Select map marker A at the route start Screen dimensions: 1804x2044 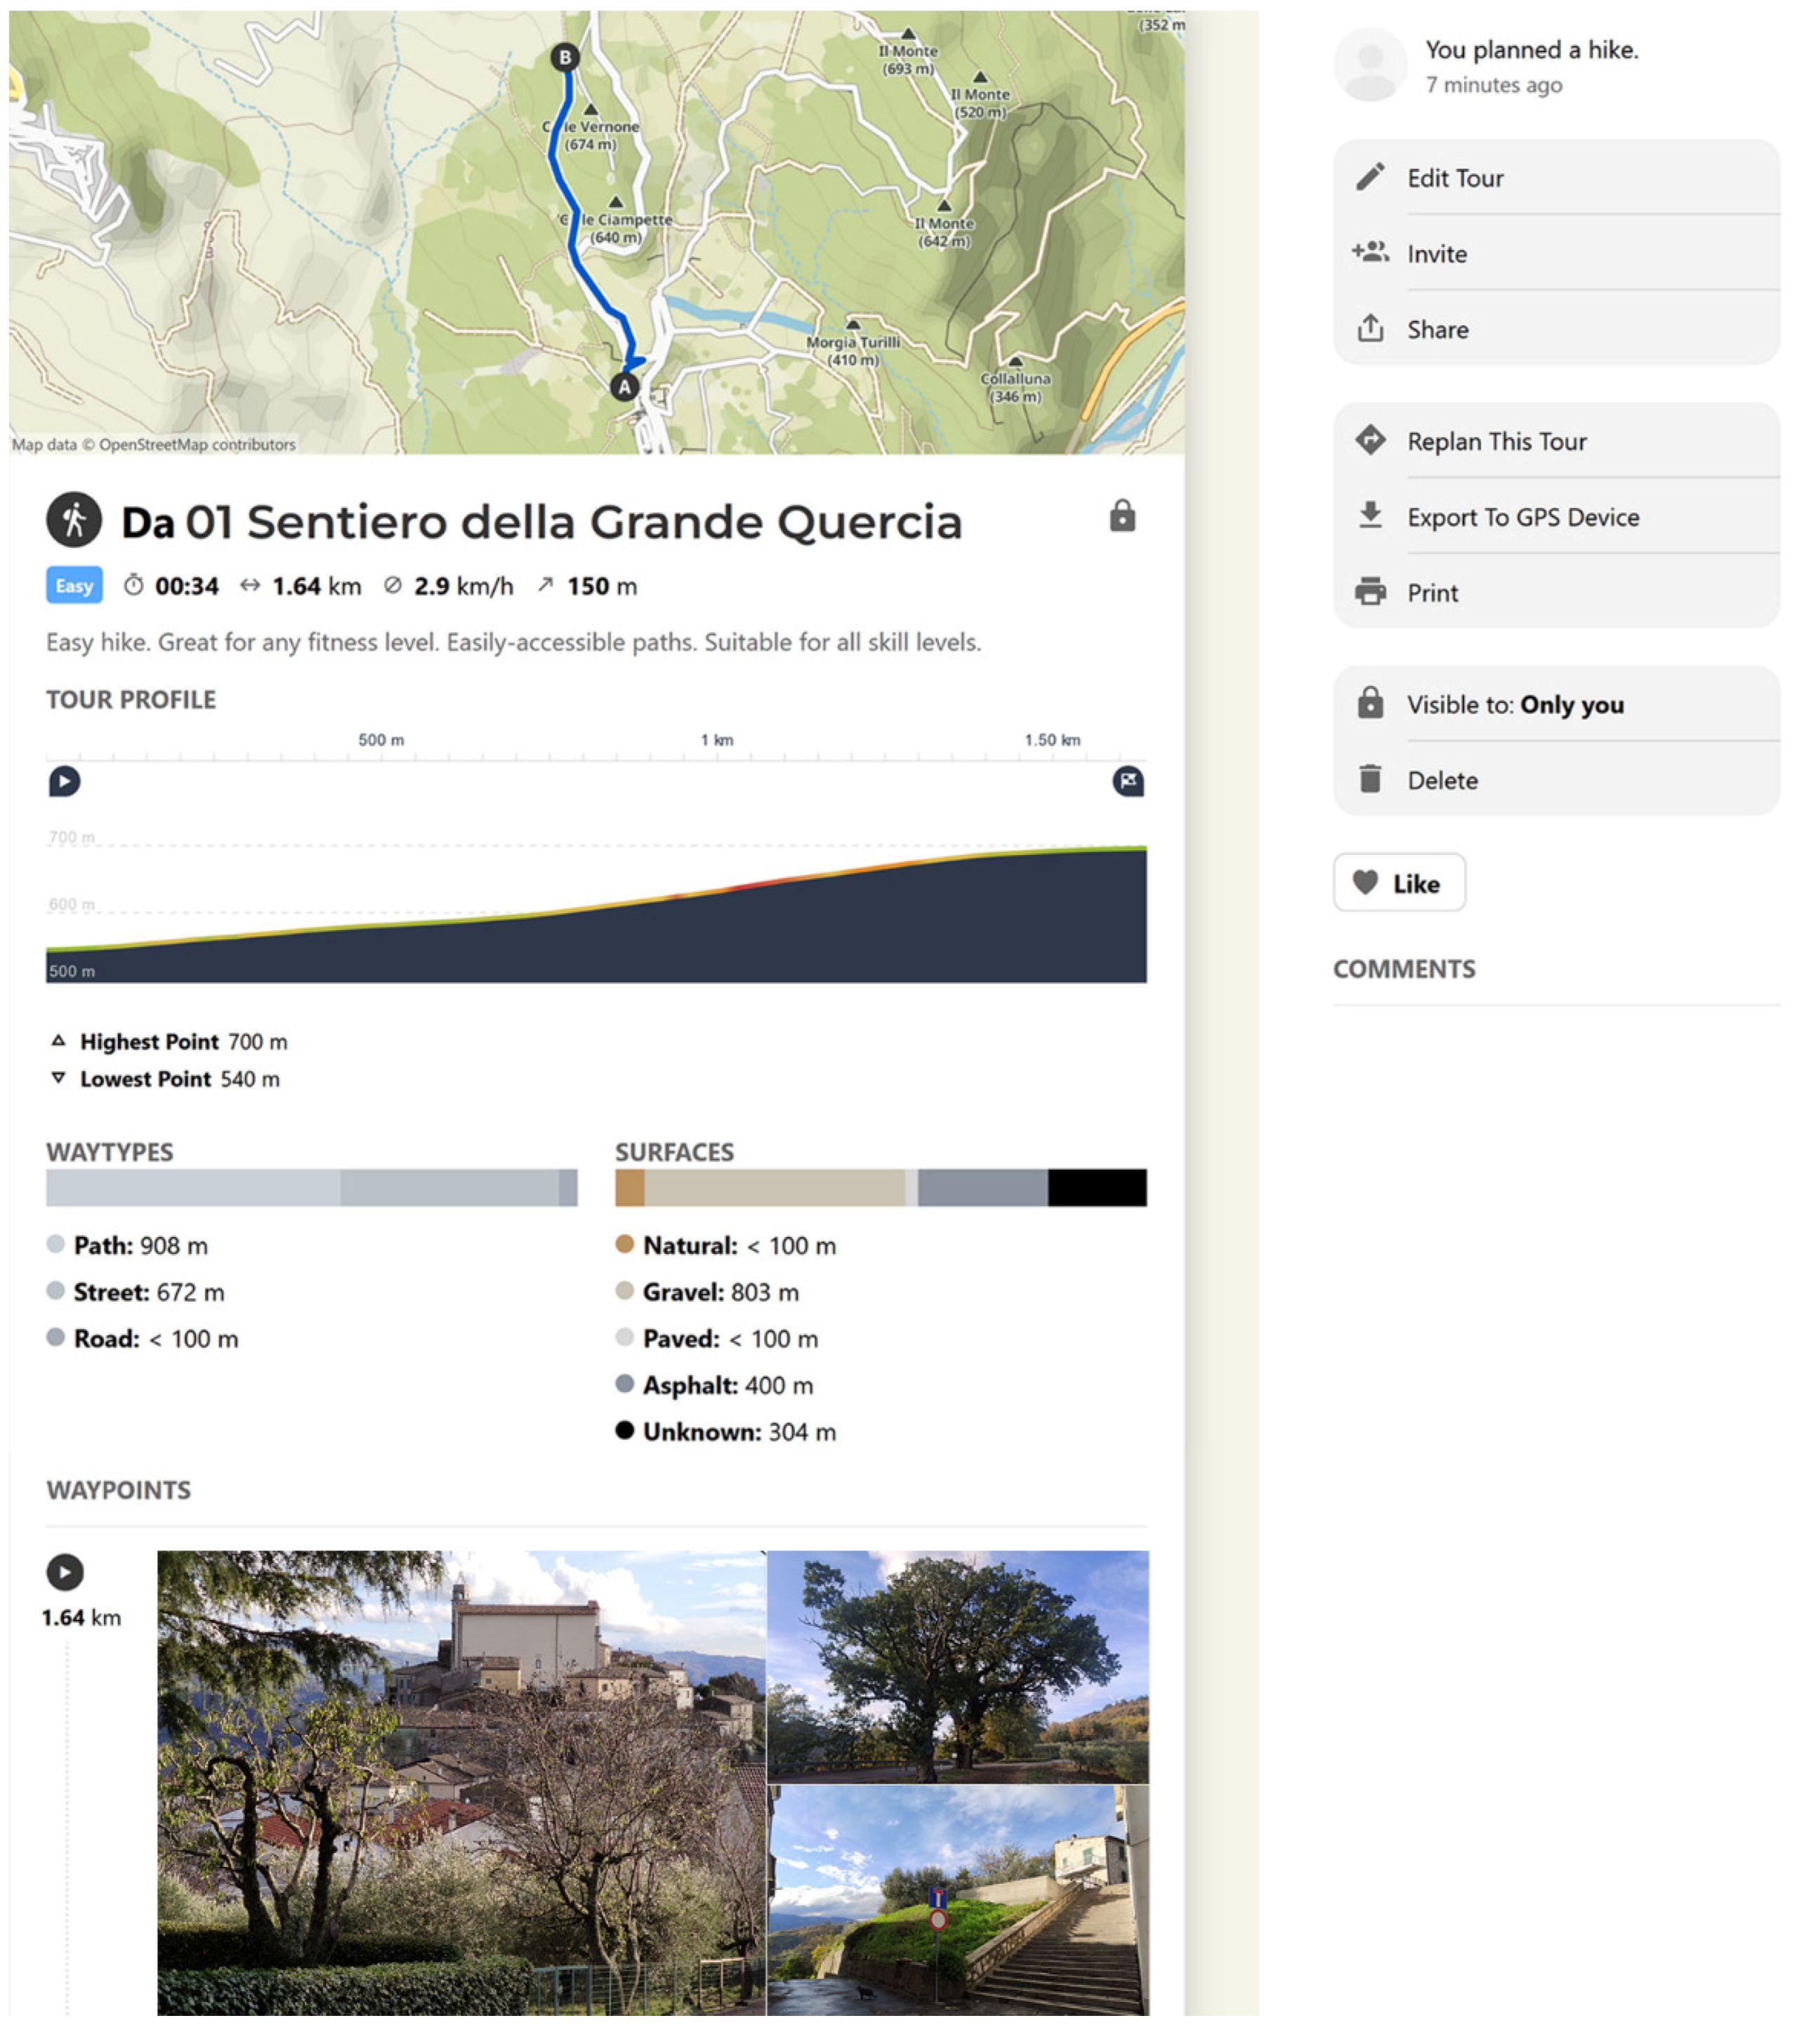click(x=625, y=387)
